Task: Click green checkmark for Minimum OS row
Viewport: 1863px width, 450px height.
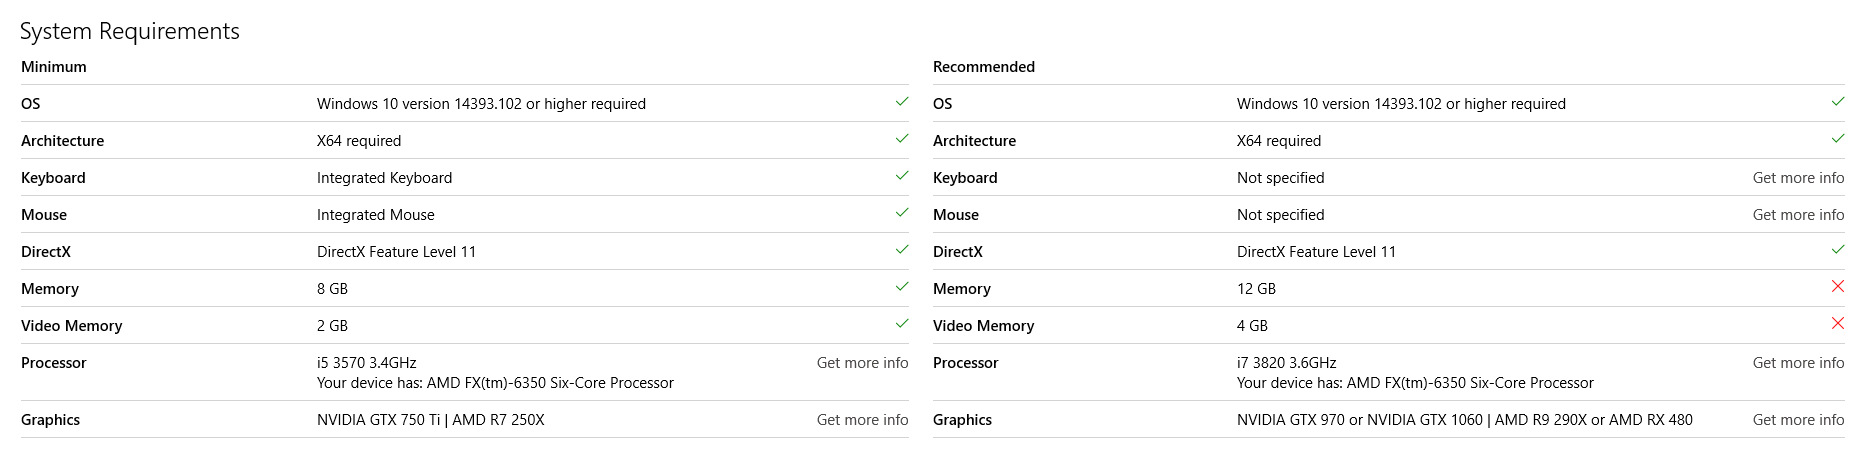Action: [x=902, y=102]
